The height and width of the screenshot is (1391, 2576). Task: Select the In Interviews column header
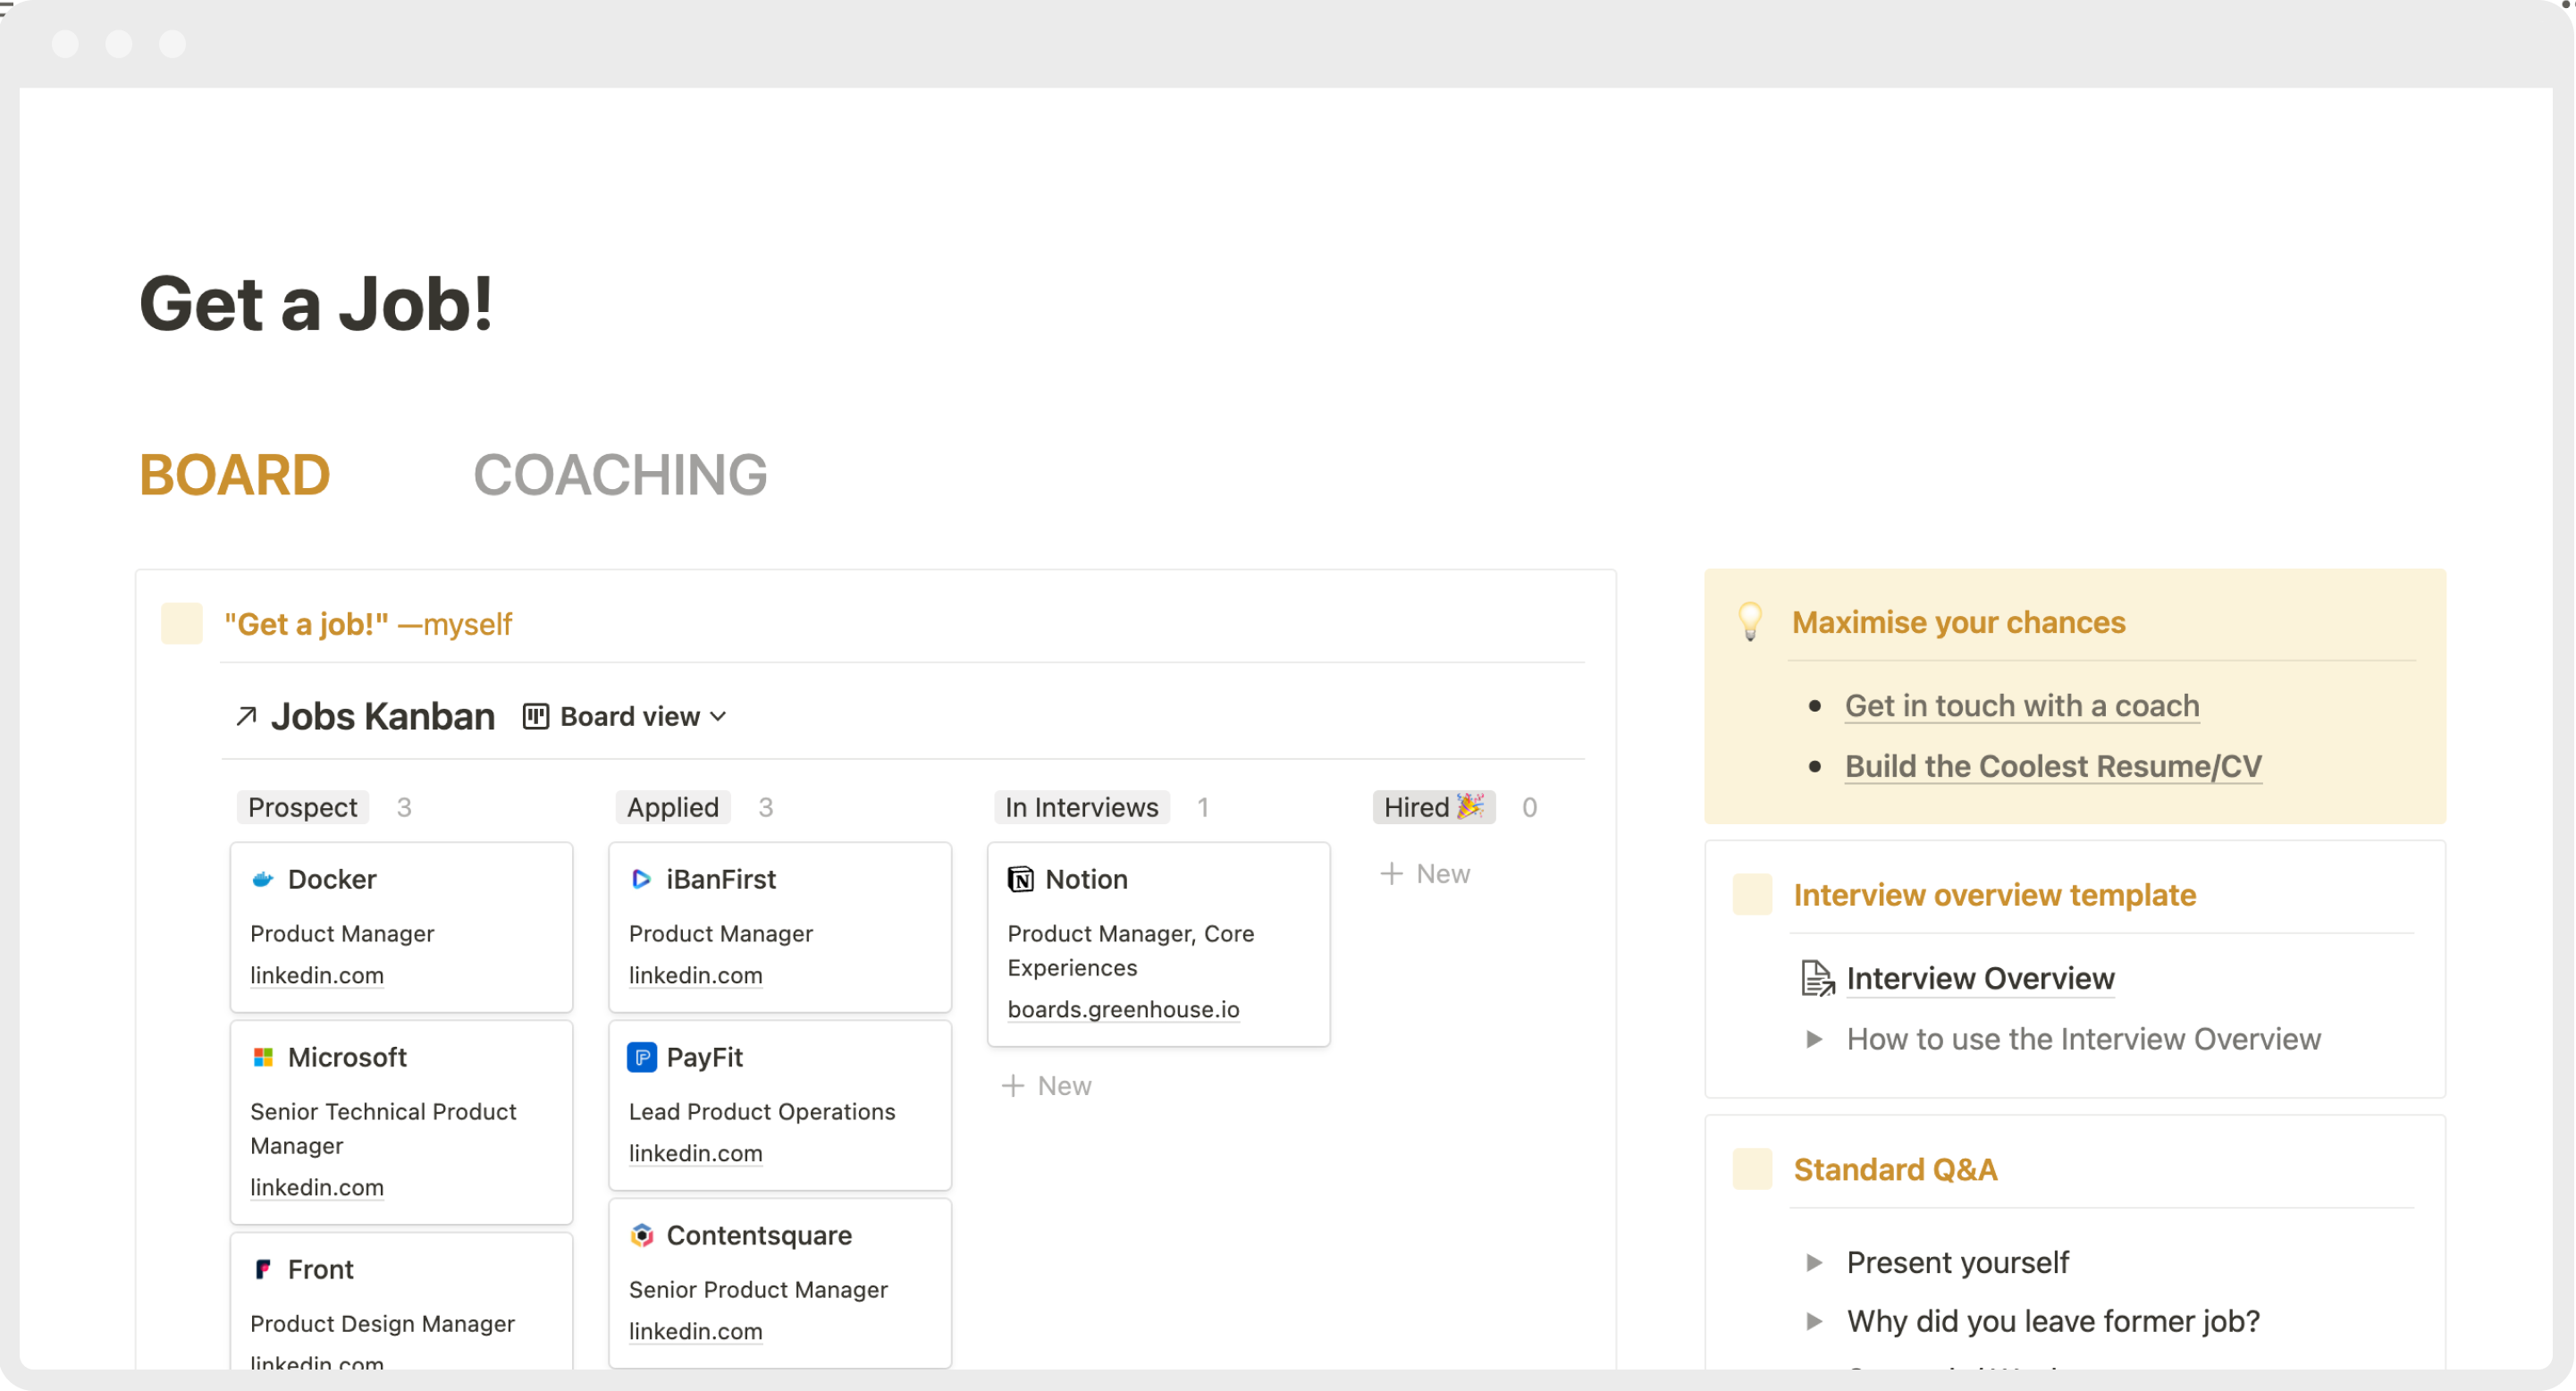(1082, 807)
